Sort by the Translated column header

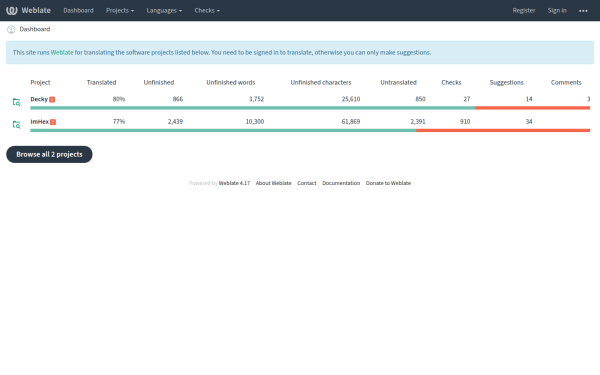[x=101, y=82]
